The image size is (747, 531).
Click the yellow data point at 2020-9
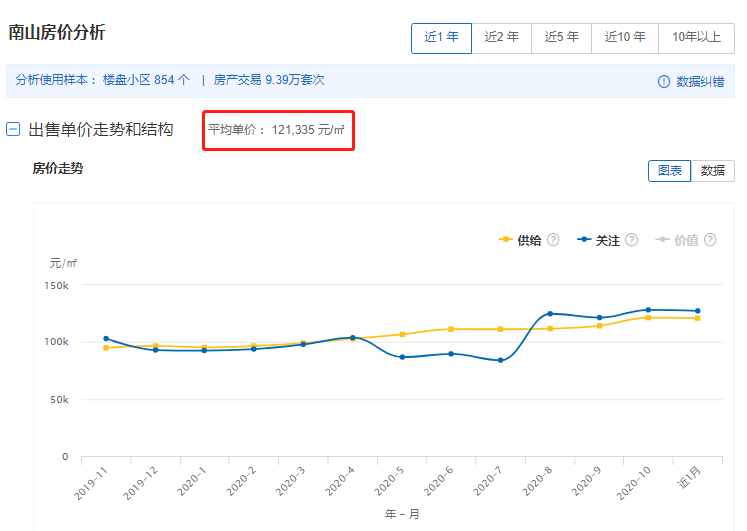point(600,326)
